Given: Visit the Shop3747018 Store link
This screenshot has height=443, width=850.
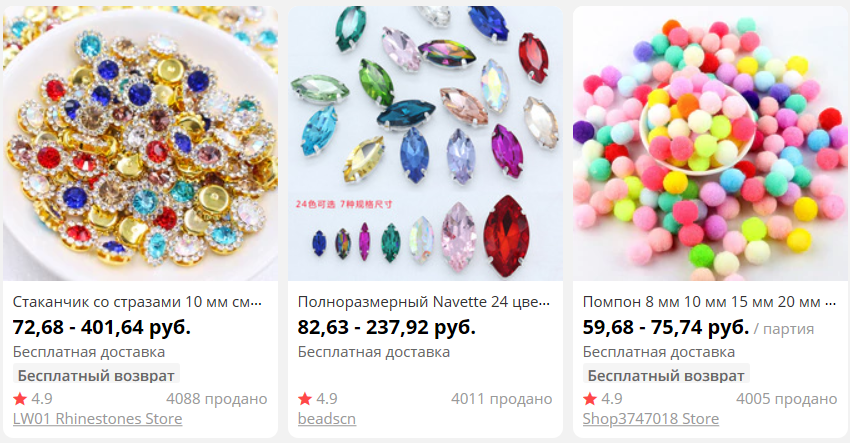Looking at the screenshot, I should [x=651, y=419].
